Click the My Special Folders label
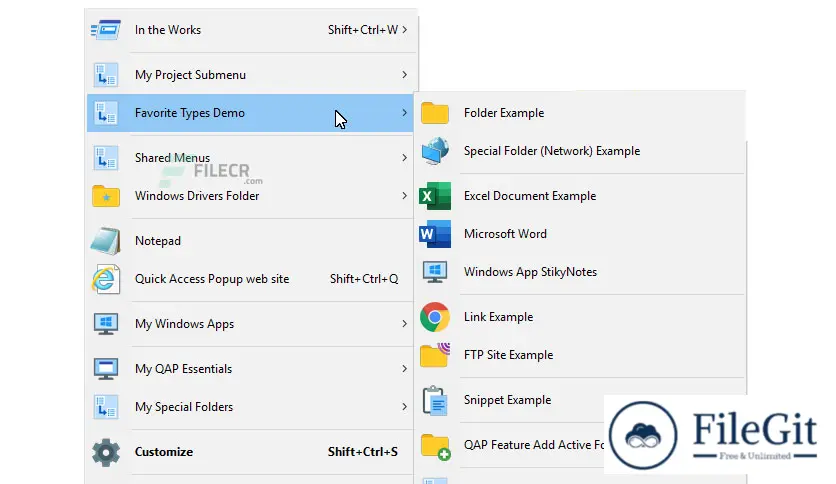 pyautogui.click(x=184, y=407)
